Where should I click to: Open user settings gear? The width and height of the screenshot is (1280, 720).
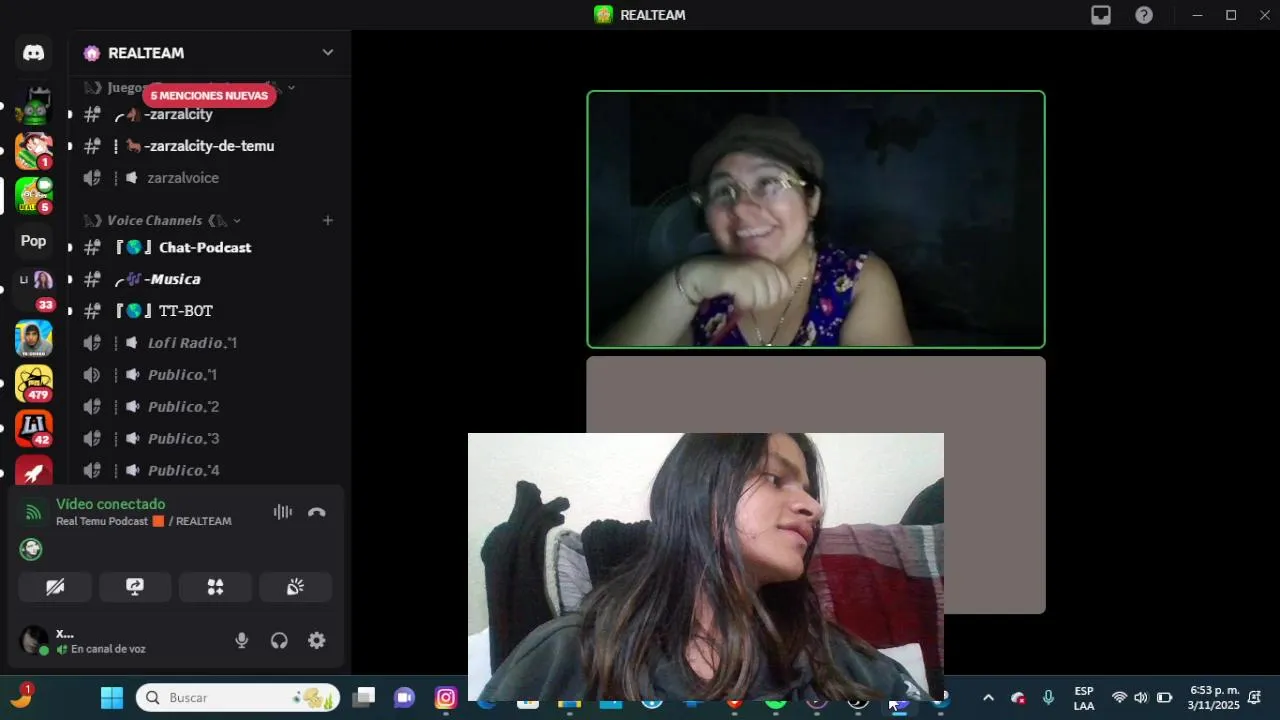317,641
